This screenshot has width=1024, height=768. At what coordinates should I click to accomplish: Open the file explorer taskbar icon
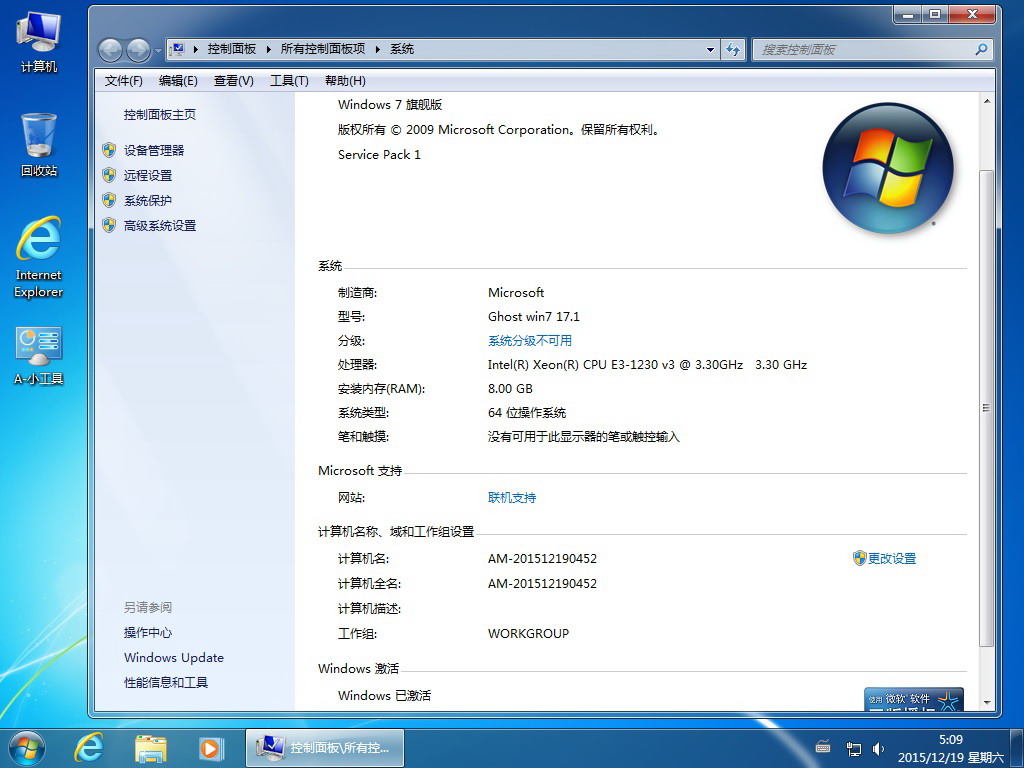[x=150, y=748]
